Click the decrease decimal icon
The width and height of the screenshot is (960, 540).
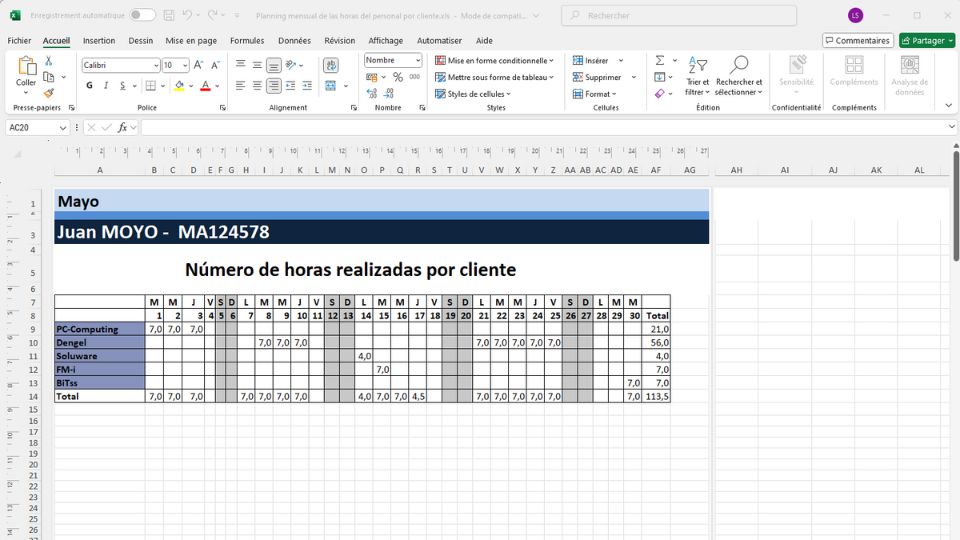coord(388,94)
